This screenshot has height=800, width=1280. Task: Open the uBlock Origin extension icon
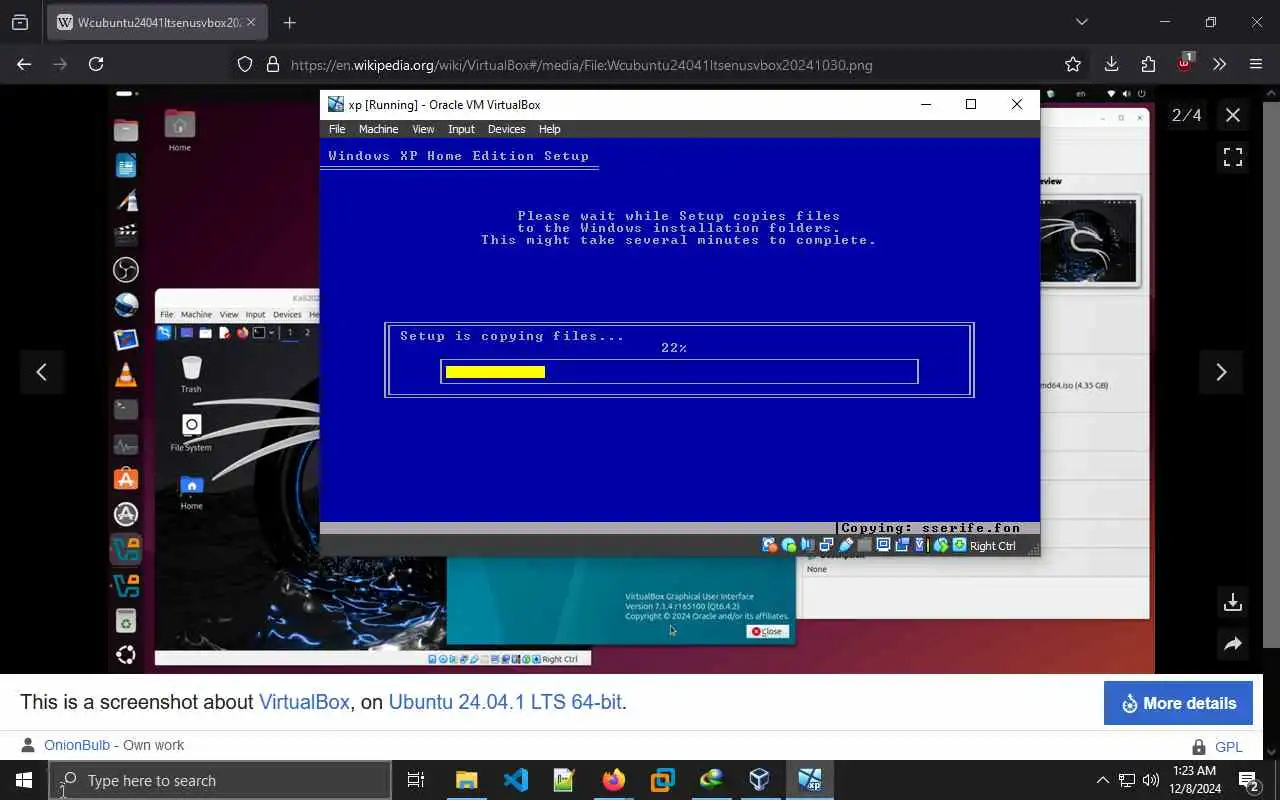(1184, 62)
